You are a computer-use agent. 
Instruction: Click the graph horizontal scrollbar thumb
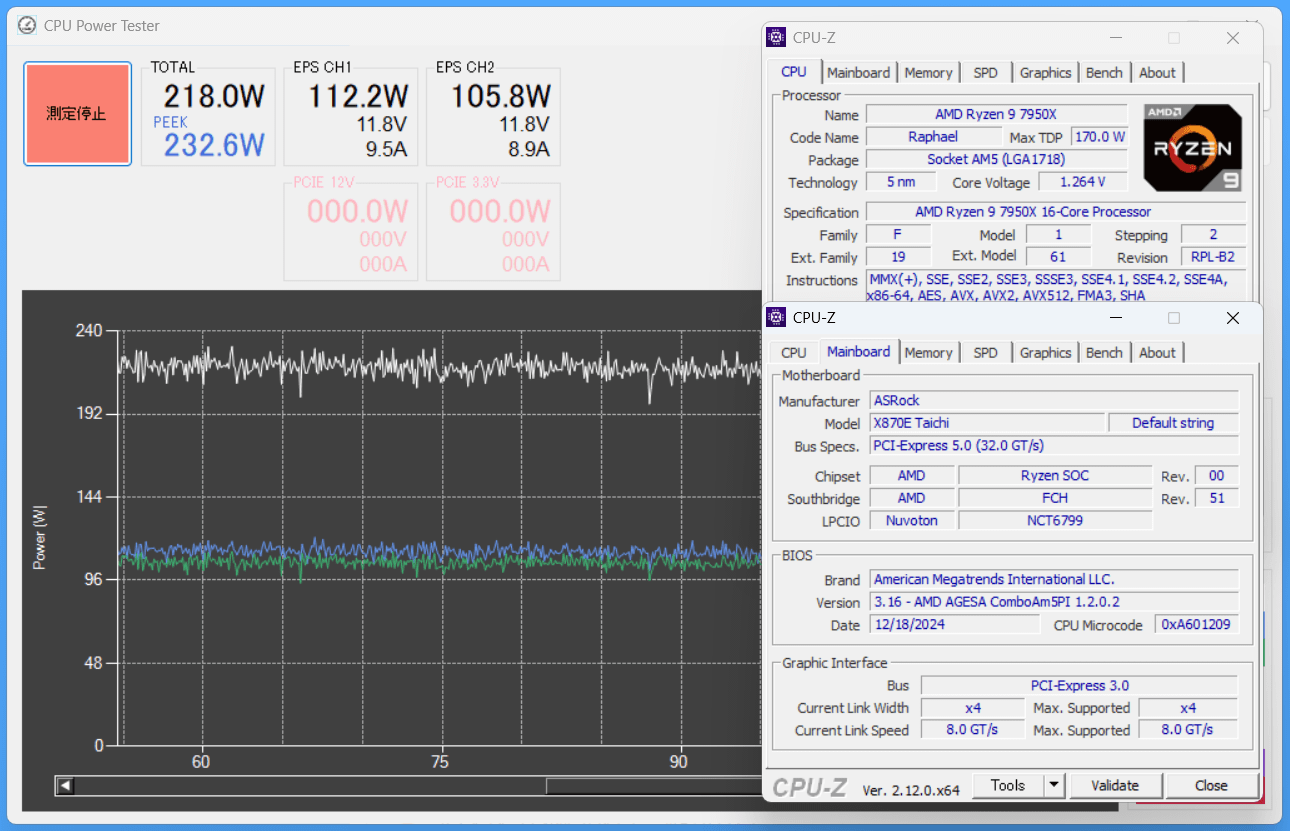(654, 786)
